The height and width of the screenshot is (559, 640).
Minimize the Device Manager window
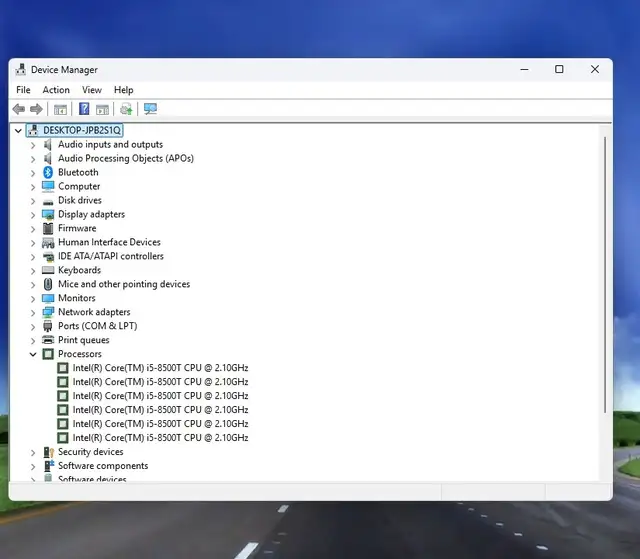(x=524, y=70)
